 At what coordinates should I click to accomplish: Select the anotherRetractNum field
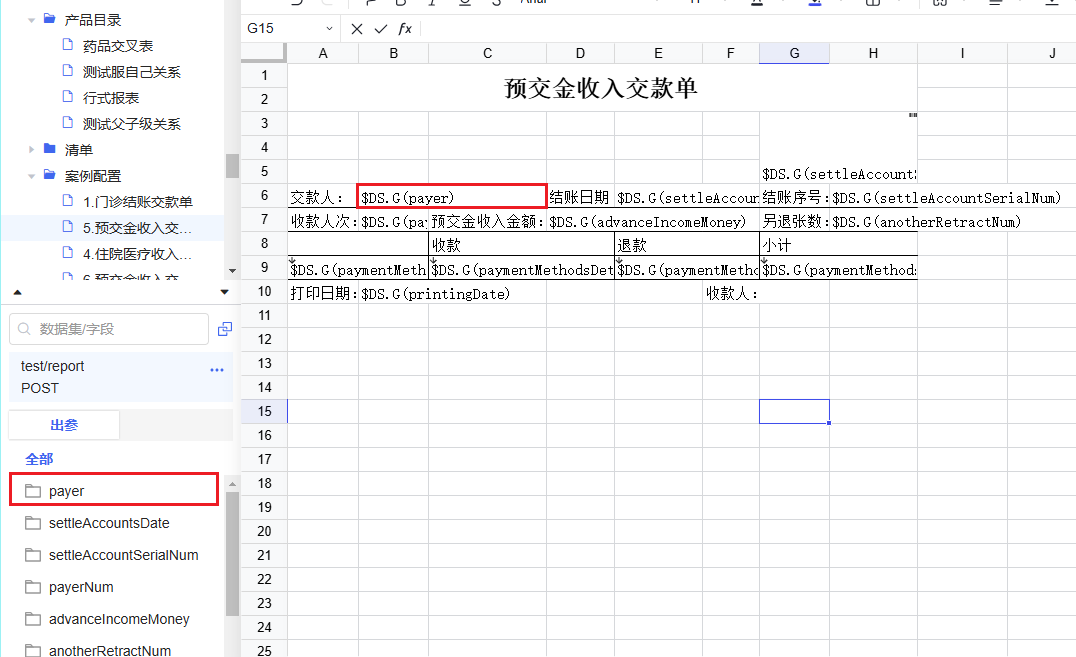[110, 650]
